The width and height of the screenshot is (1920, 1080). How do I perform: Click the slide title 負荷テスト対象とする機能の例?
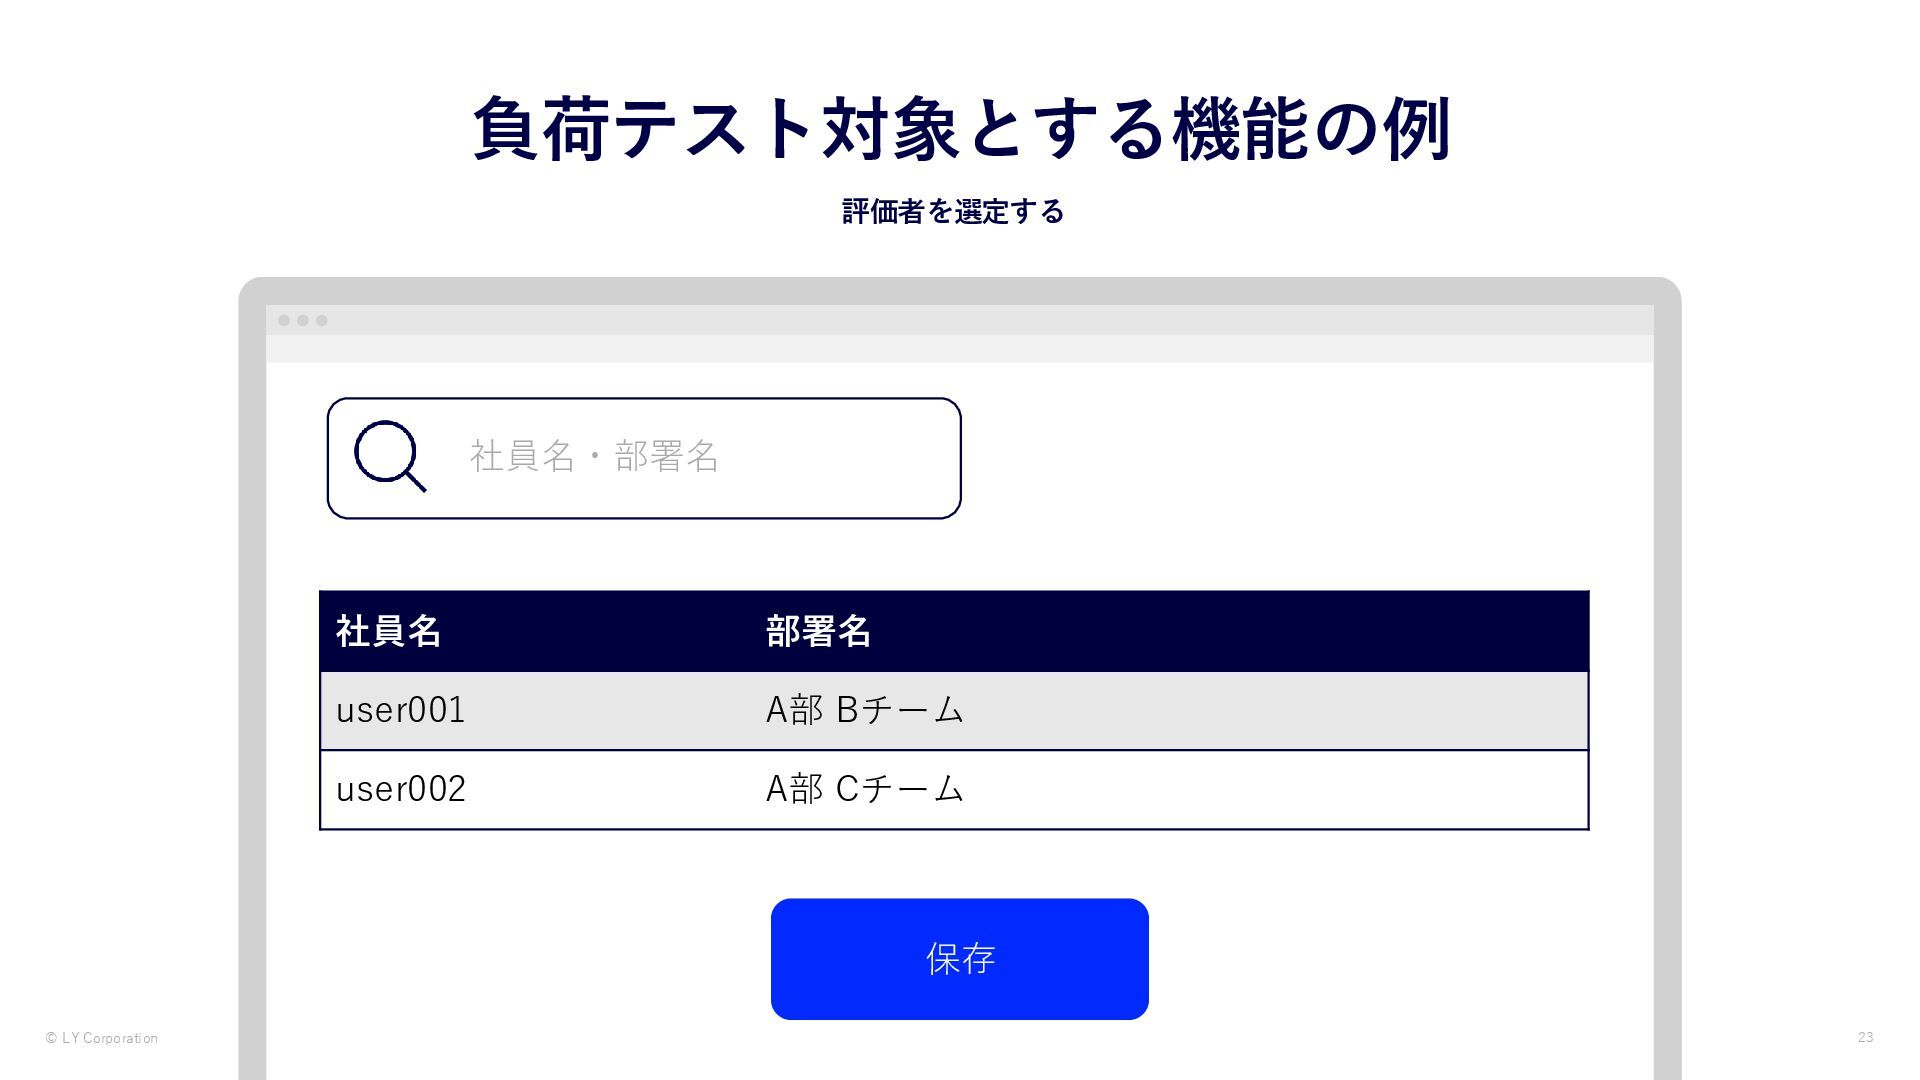(960, 129)
